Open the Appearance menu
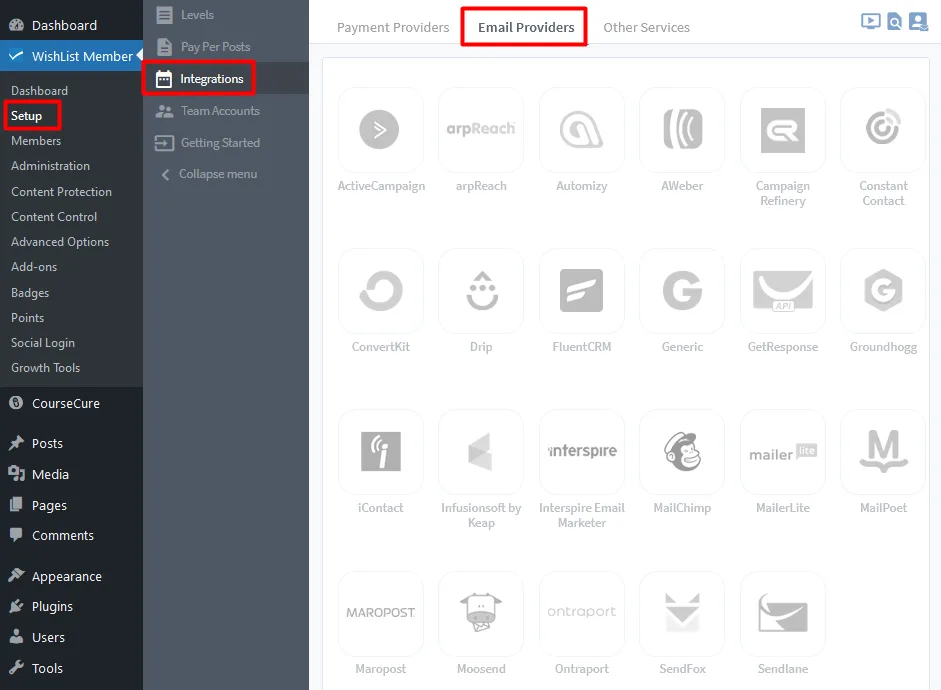This screenshot has width=941, height=690. pos(71,577)
